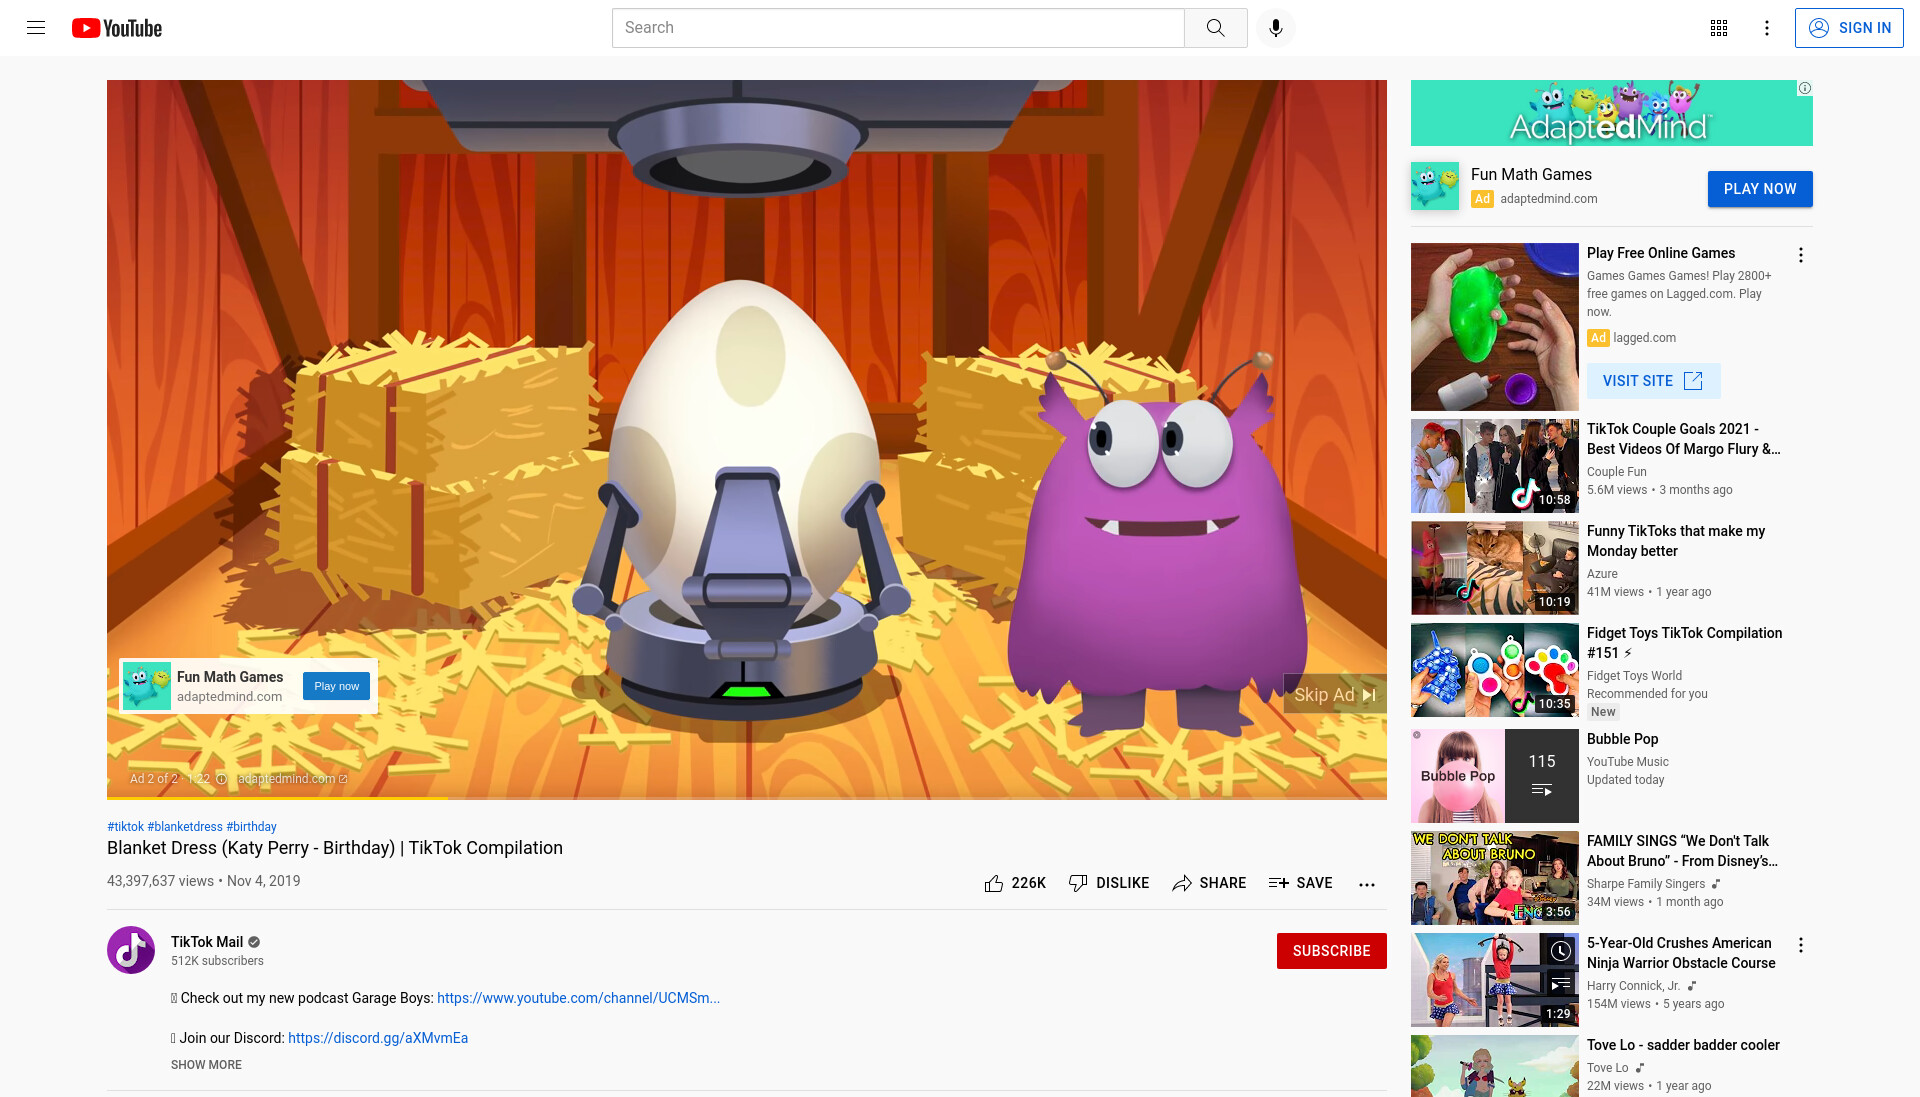Open Fun Math Games ad icon thumbnail
Screen dimensions: 1920x1097
[x=1435, y=186]
